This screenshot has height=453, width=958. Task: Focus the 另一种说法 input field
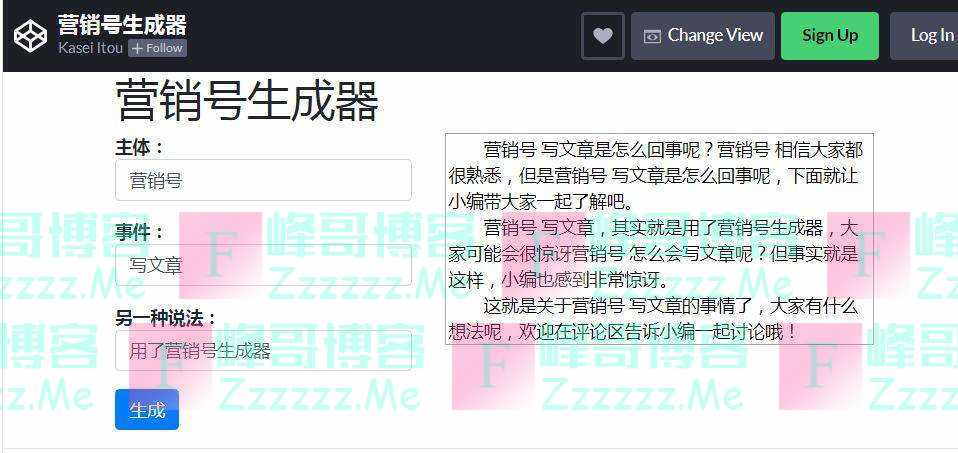click(x=263, y=350)
